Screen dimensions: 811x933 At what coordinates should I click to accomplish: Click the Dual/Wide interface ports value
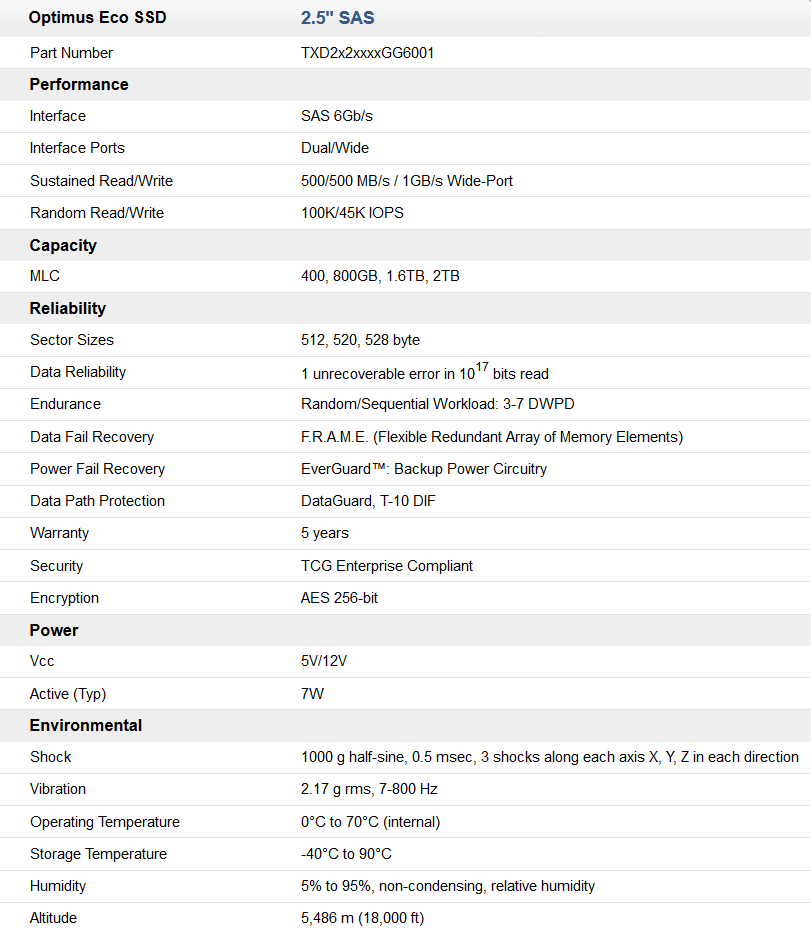tap(335, 148)
